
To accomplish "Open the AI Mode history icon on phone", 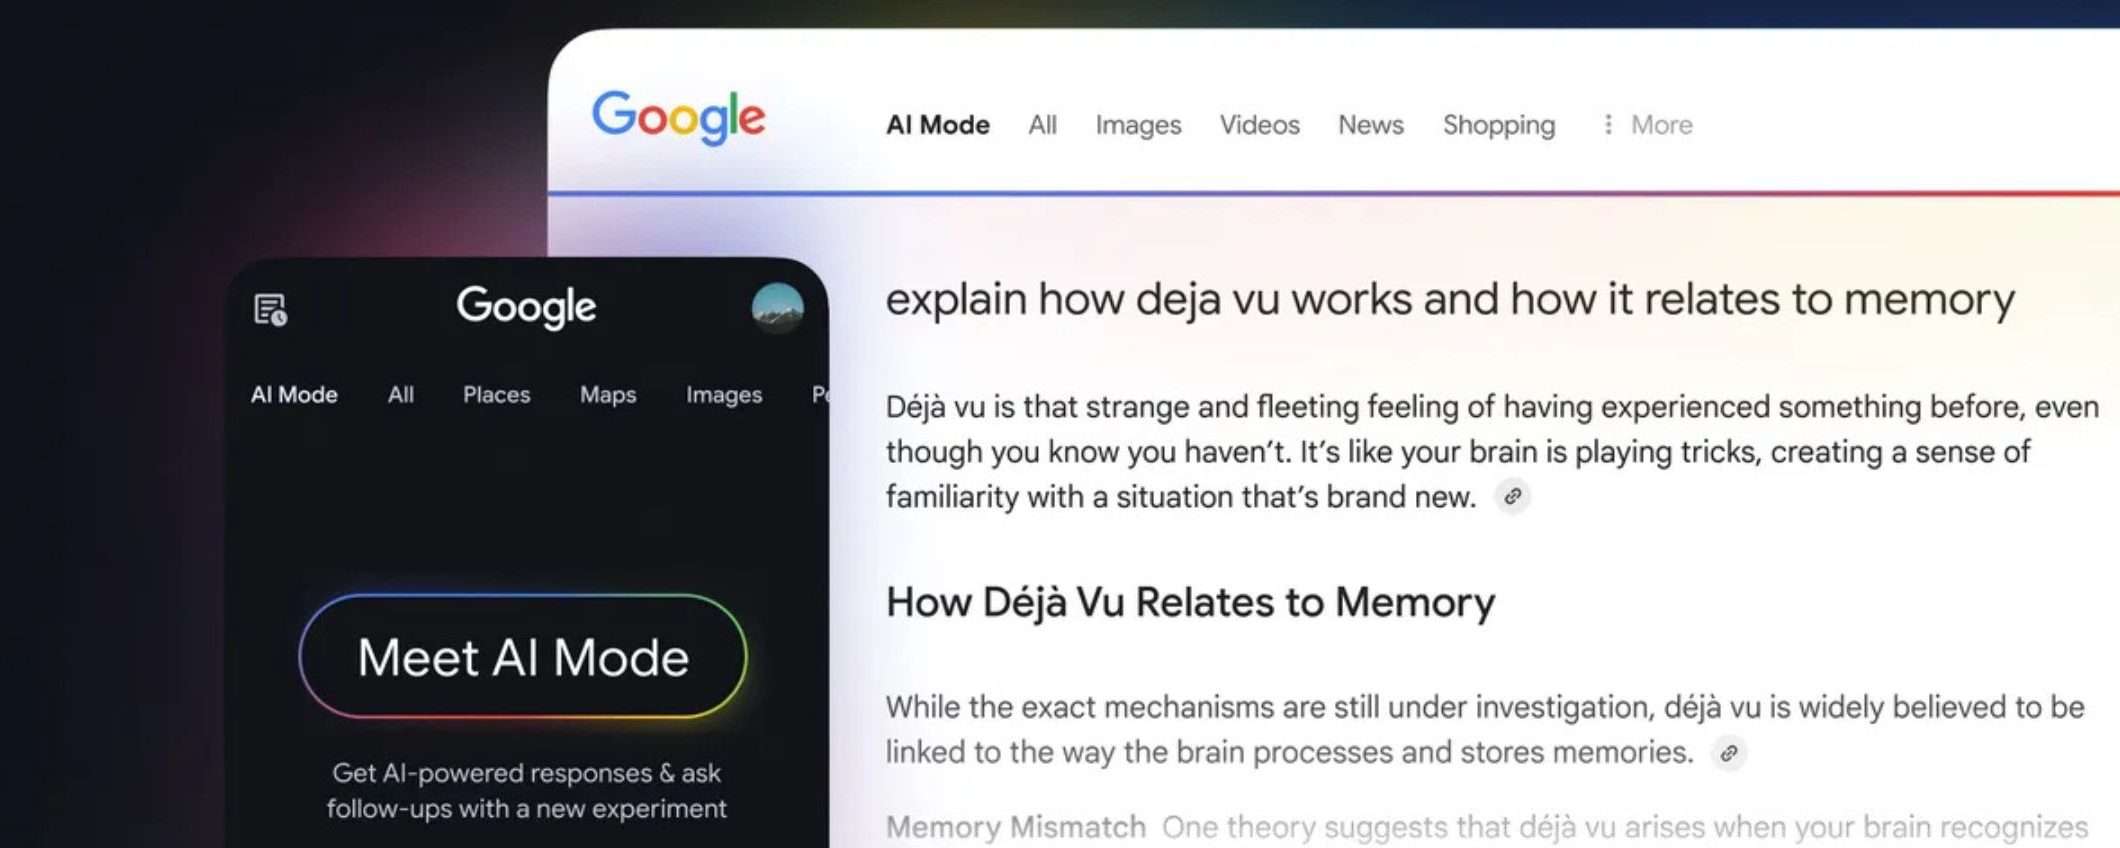I will (x=270, y=309).
